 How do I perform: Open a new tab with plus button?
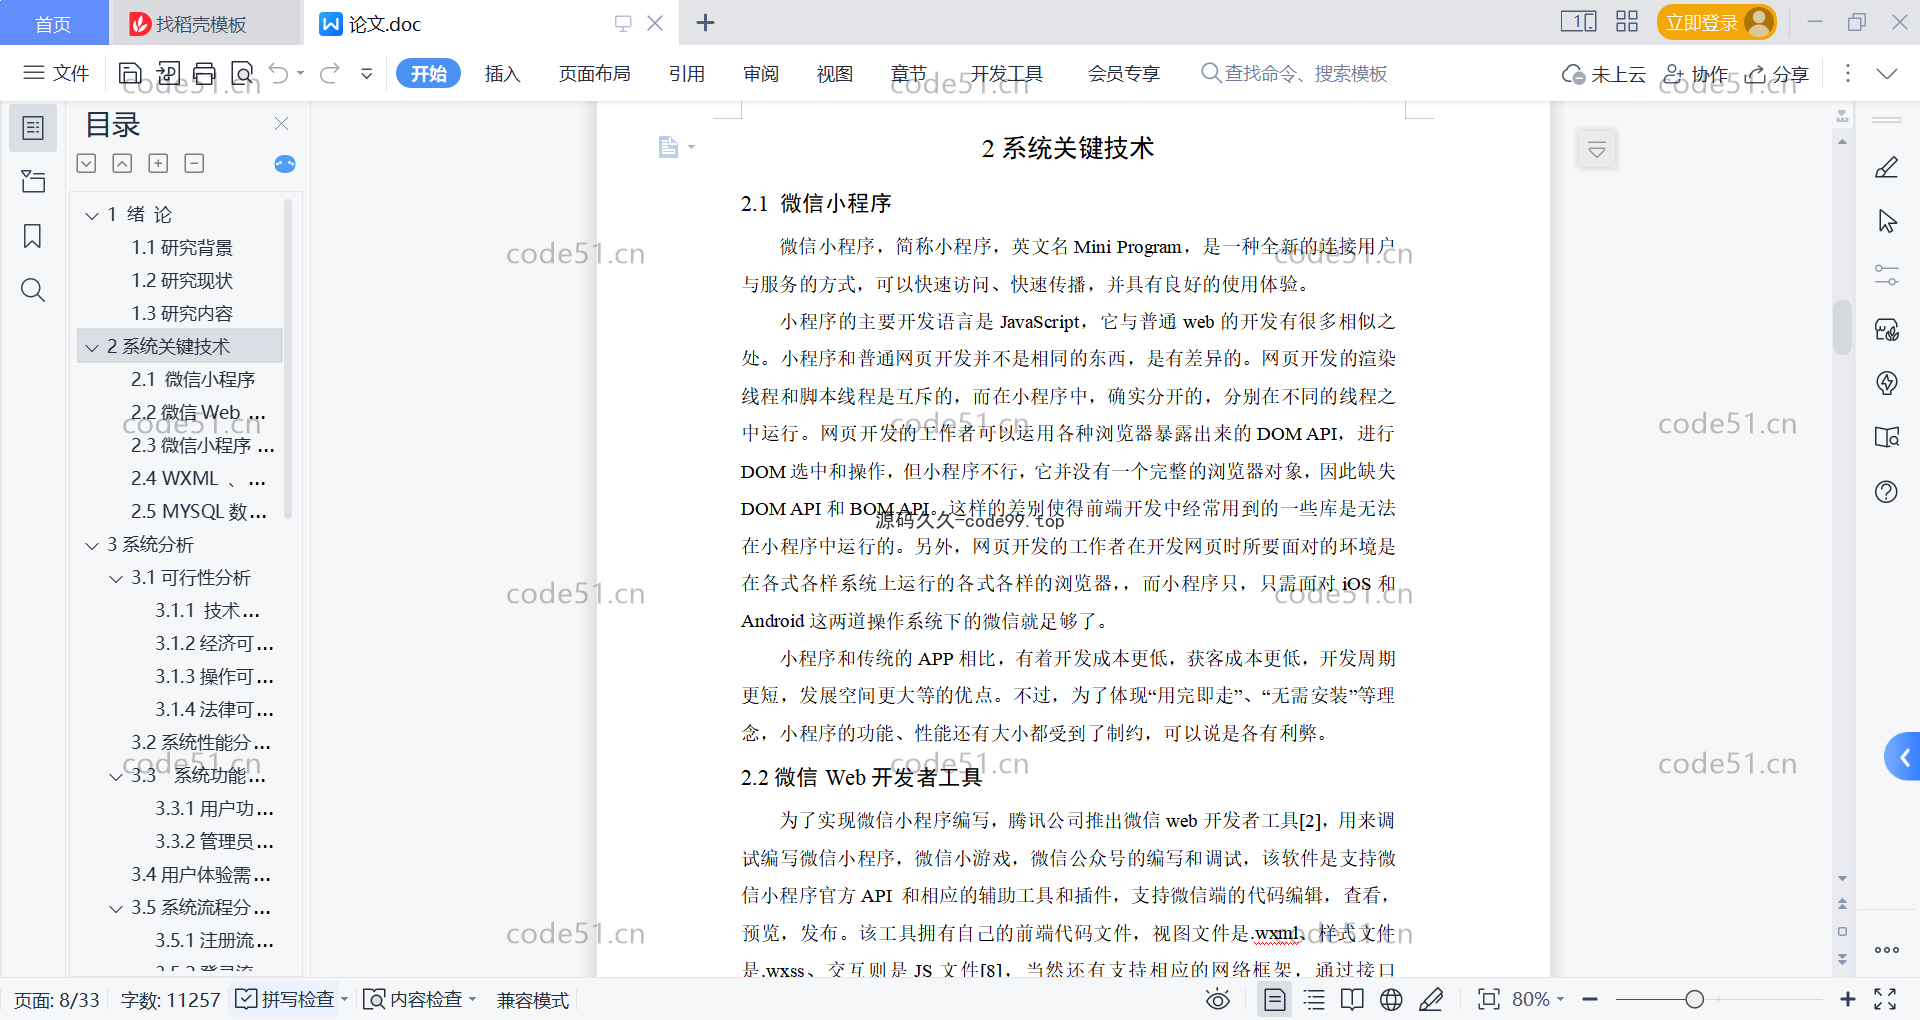pos(705,22)
